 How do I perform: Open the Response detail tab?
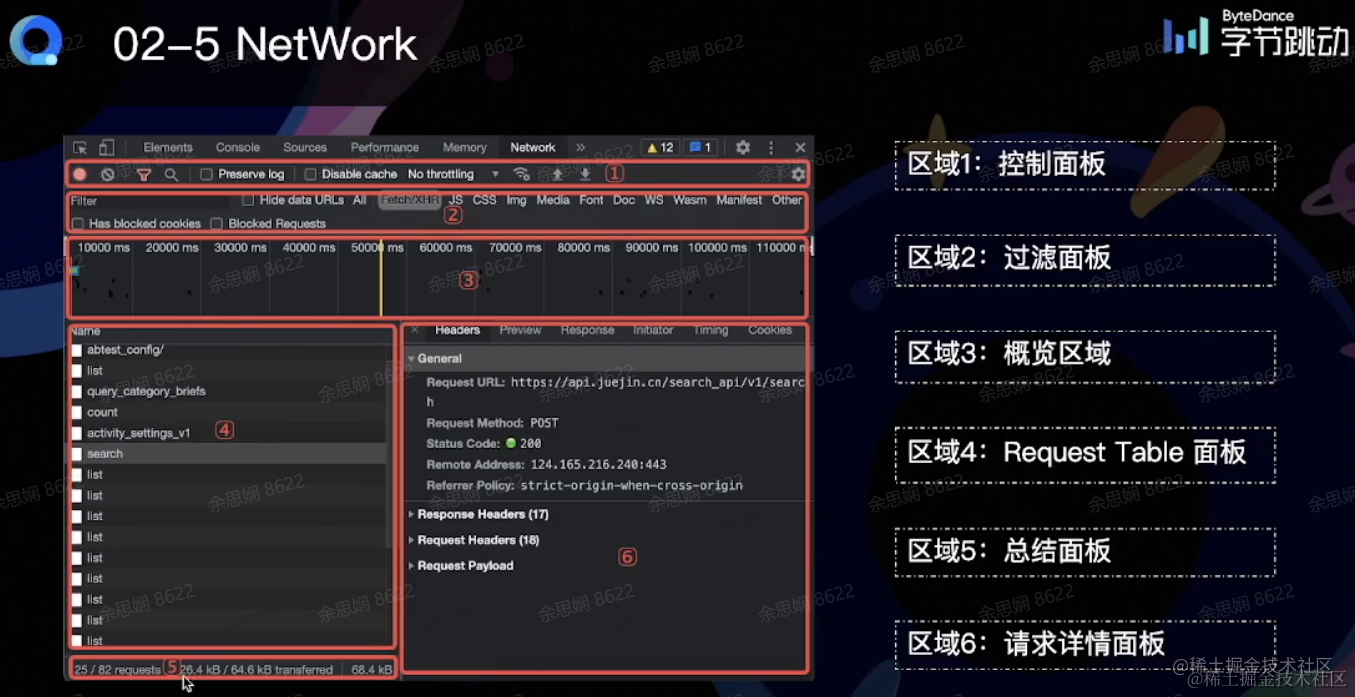coord(587,330)
